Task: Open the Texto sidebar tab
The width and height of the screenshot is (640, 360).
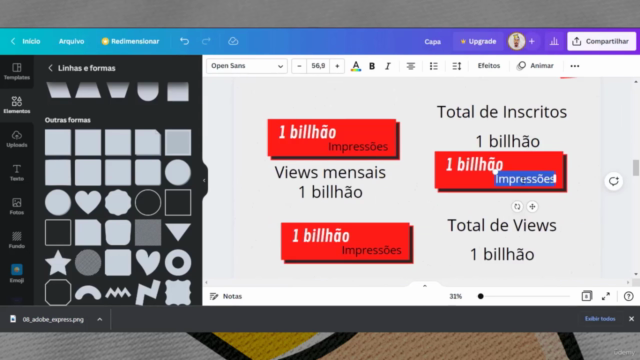Action: (17, 173)
